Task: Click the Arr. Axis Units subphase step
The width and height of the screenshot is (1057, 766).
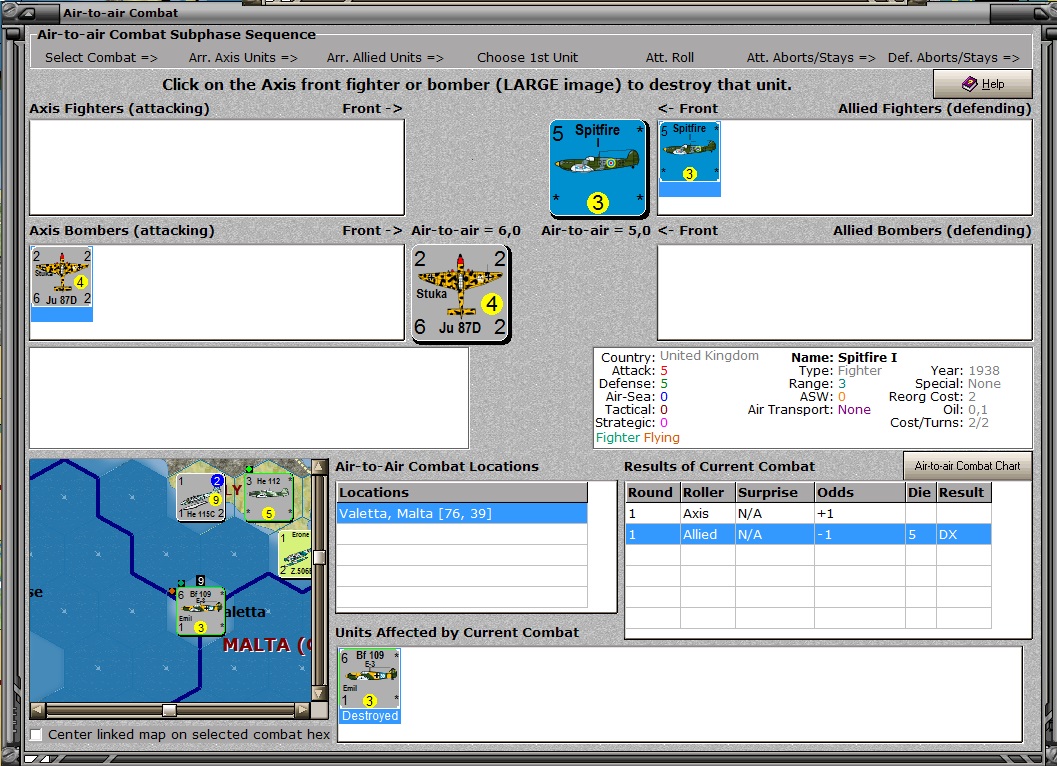Action: pos(243,58)
